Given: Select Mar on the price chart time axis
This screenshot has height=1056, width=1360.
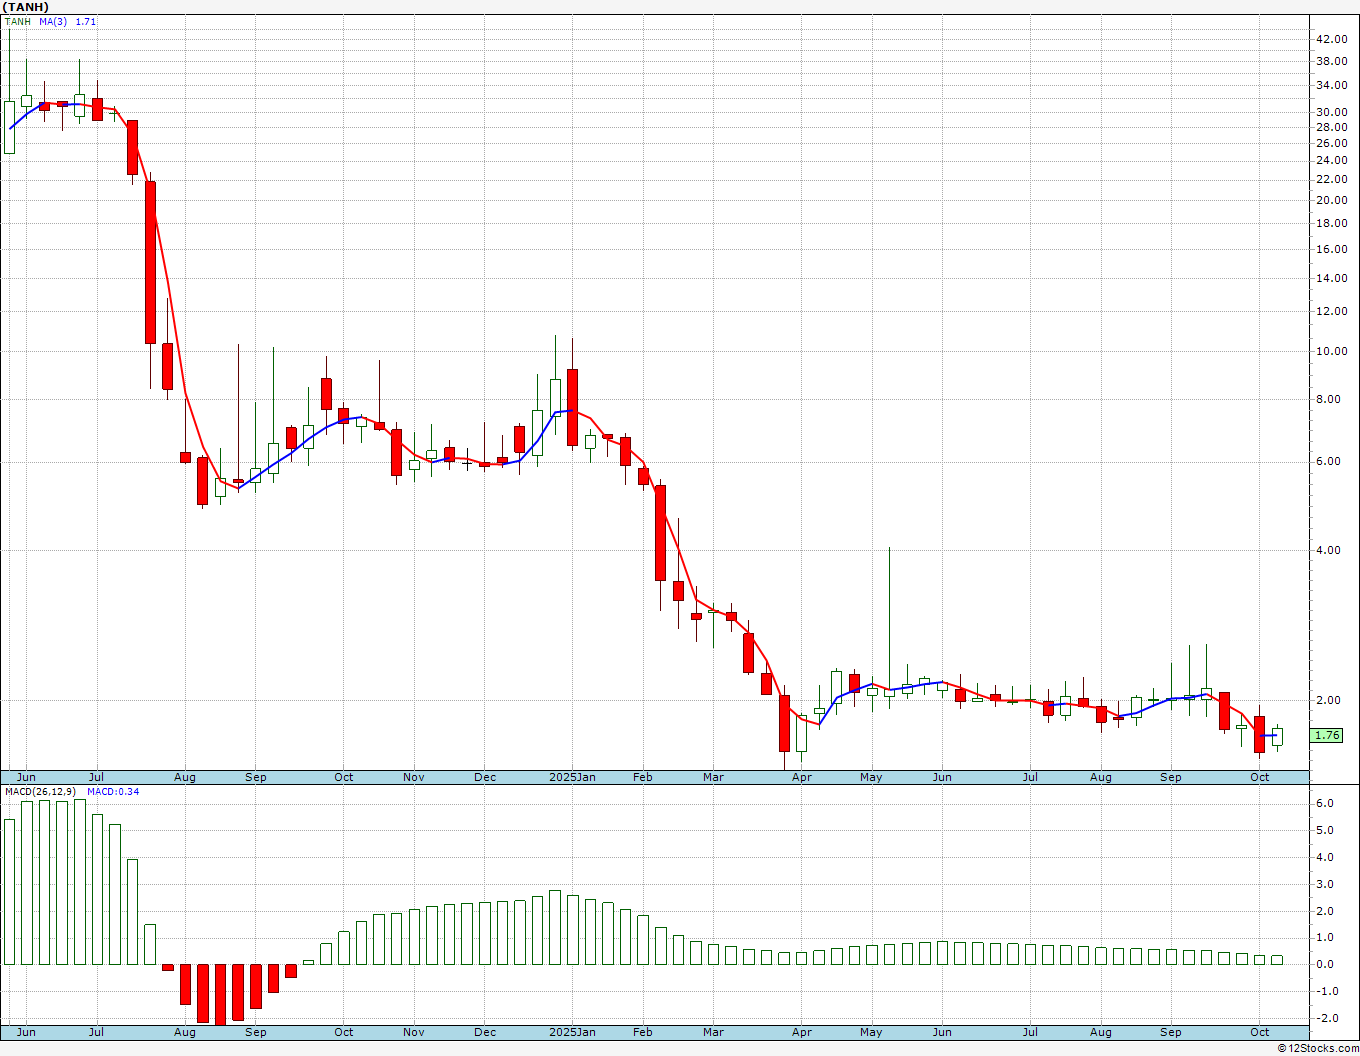Looking at the screenshot, I should coord(713,777).
